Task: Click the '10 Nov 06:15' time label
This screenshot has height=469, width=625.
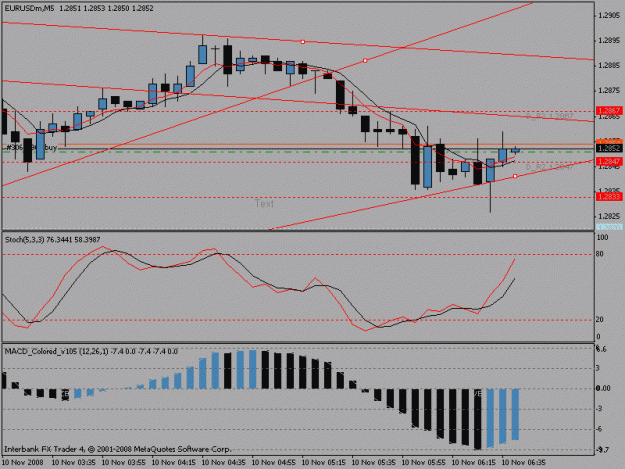Action: (x=474, y=463)
